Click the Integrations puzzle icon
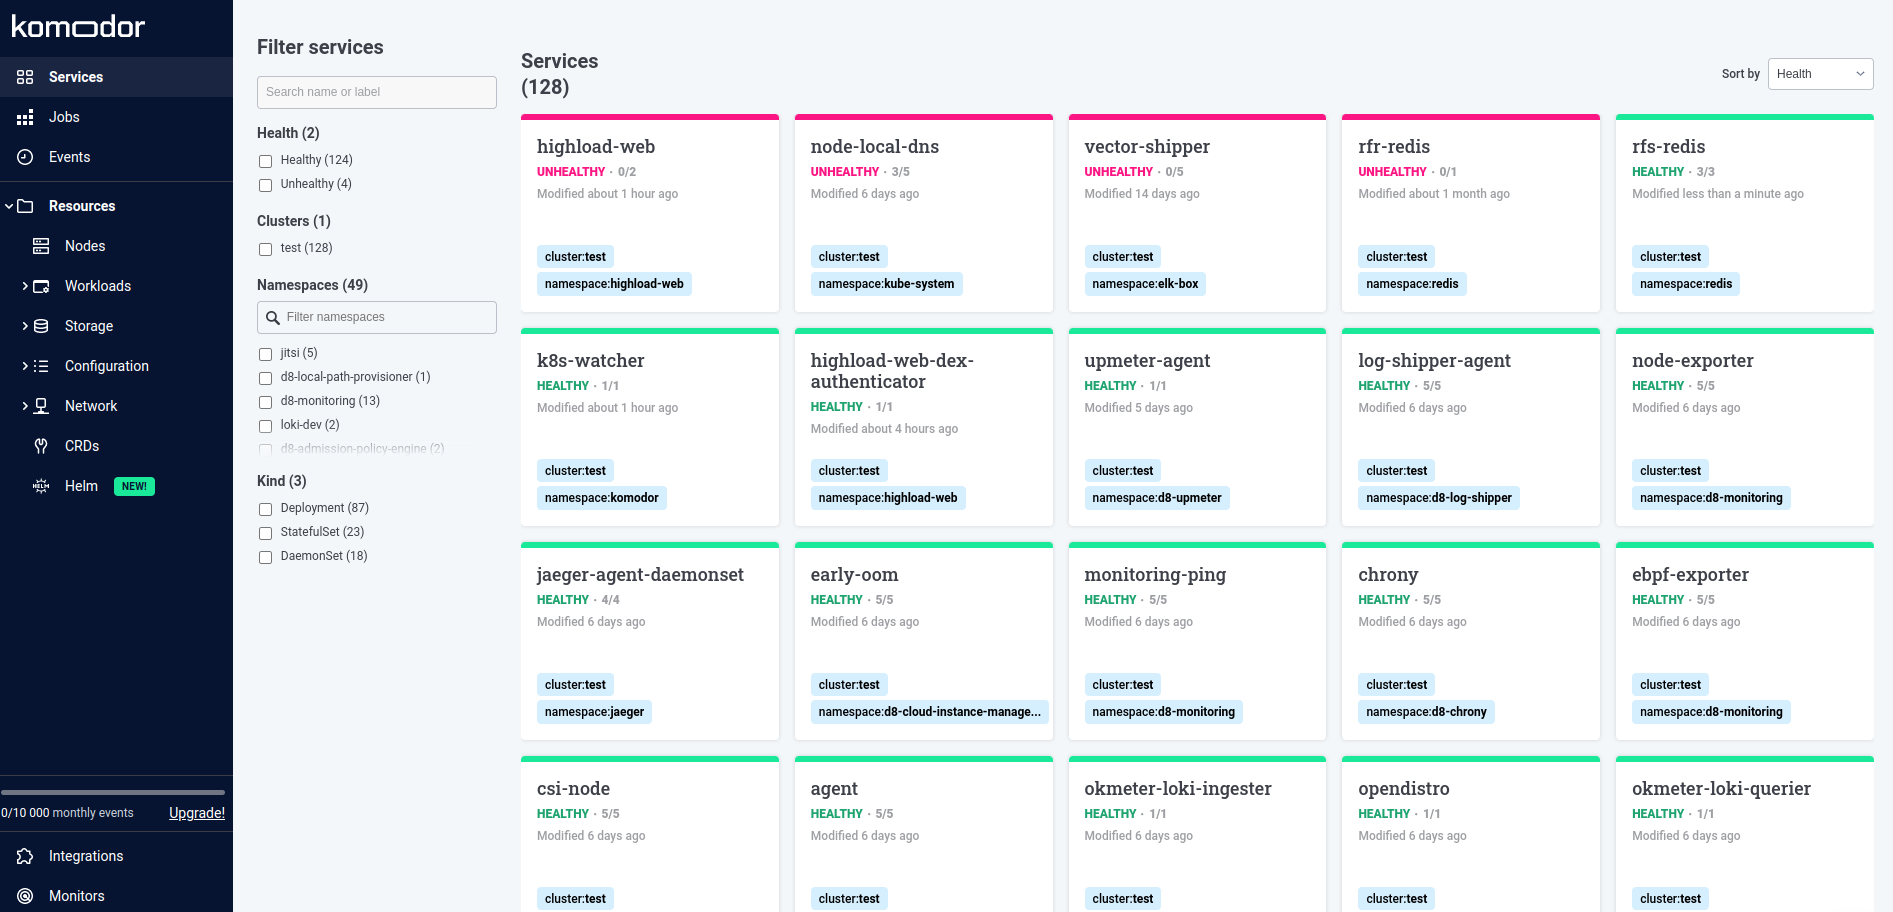Viewport: 1893px width, 912px height. pos(25,856)
